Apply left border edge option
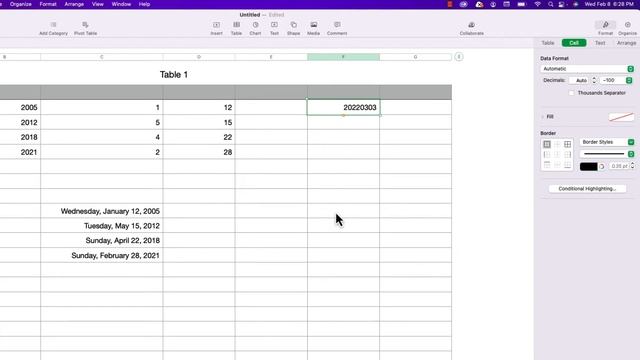Viewport: 640px width, 360px height. coord(547,154)
